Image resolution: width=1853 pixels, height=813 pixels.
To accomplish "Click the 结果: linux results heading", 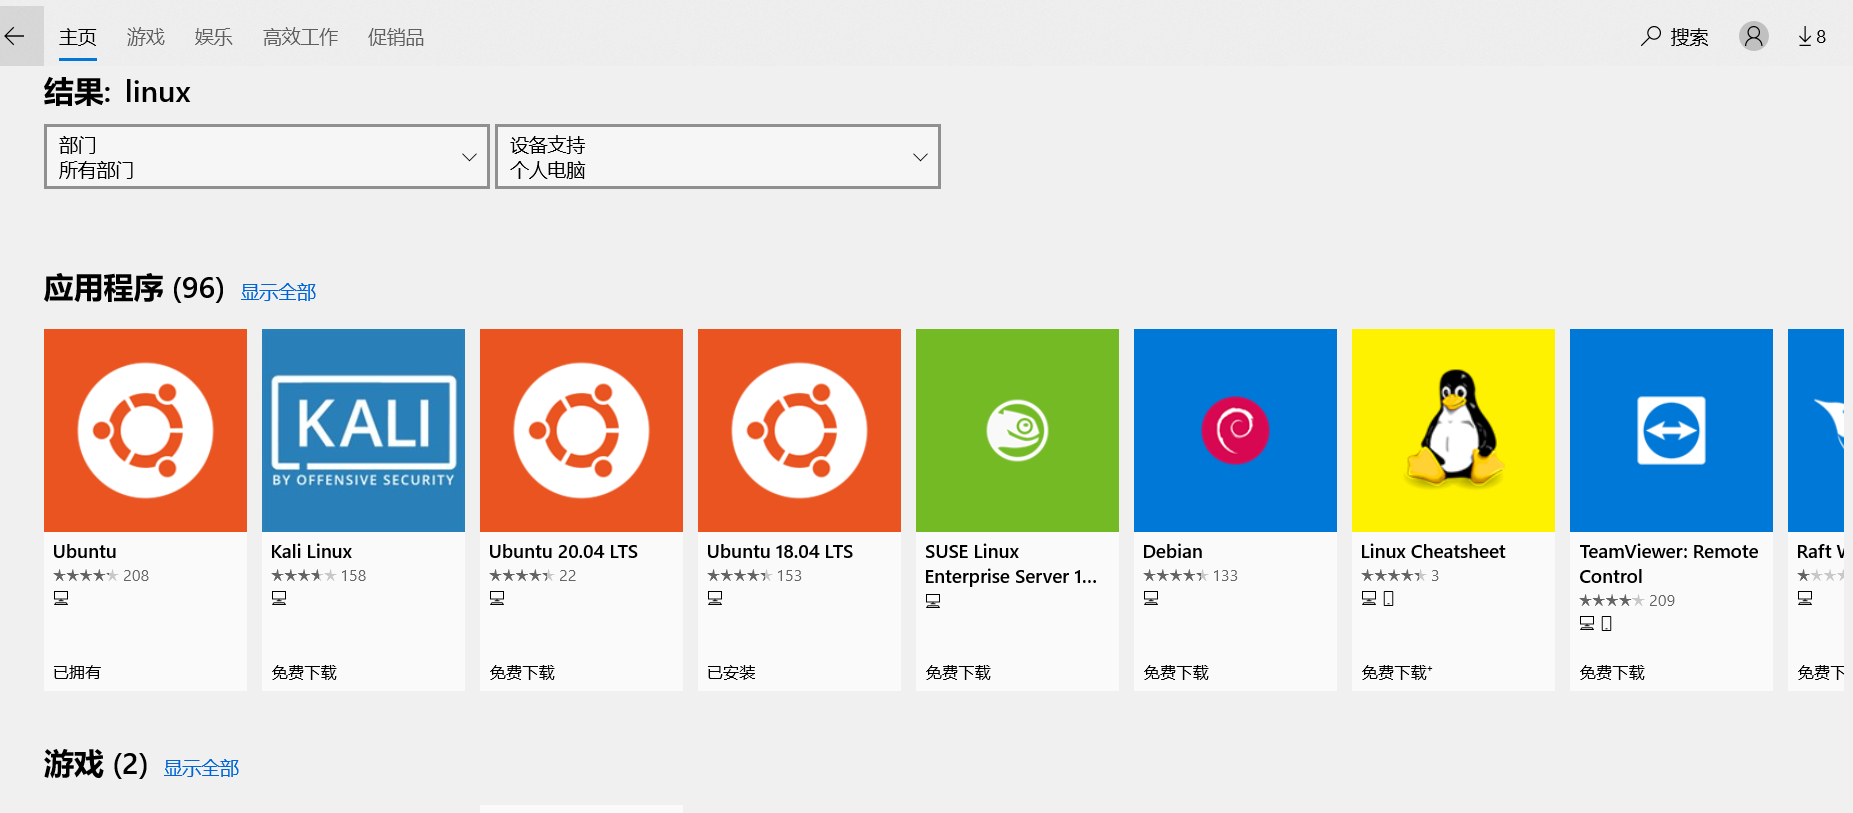I will (117, 92).
